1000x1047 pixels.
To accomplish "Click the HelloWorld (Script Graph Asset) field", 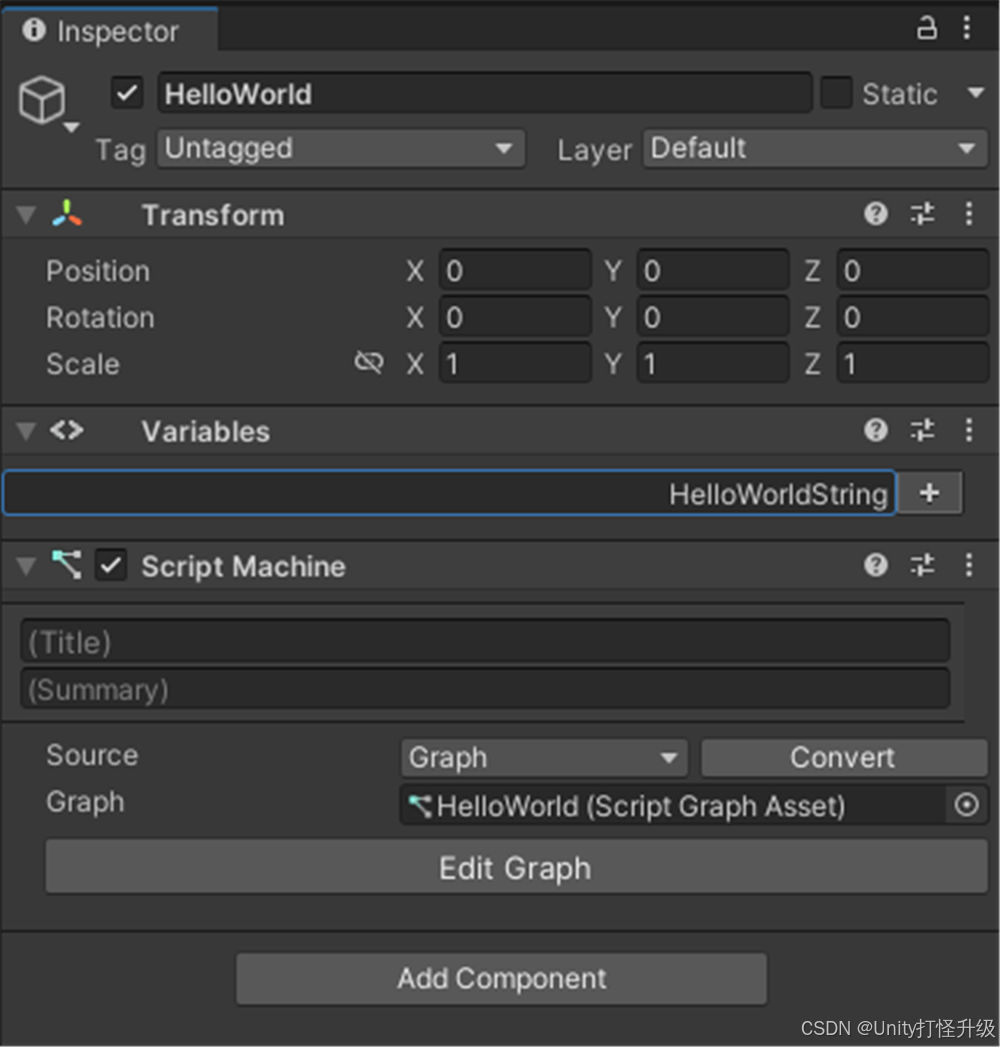I will pos(673,805).
